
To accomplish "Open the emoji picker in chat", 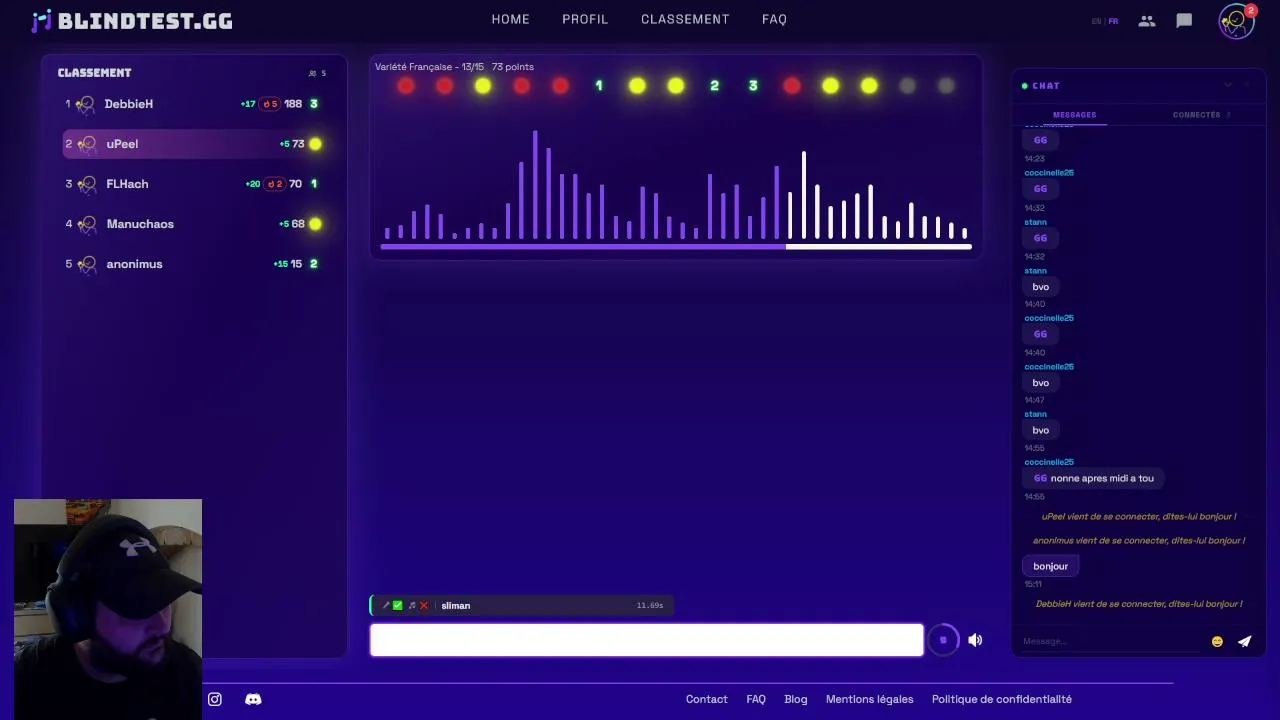I will click(1217, 642).
